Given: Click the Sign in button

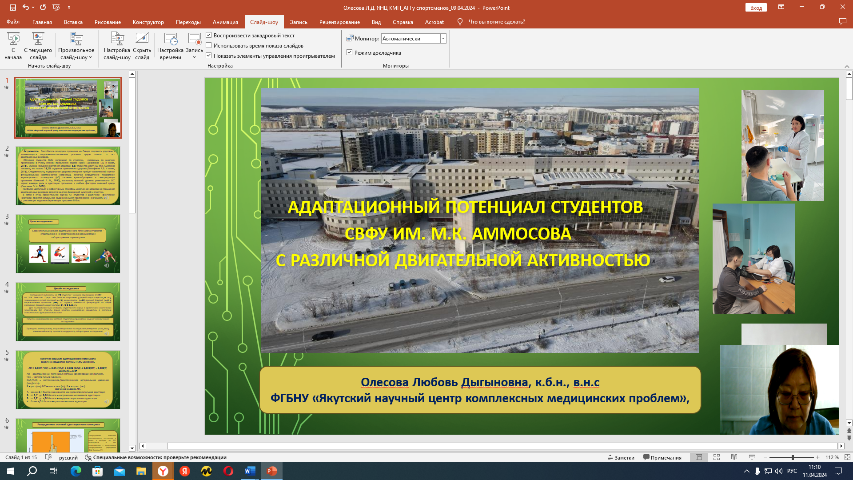Looking at the screenshot, I should click(754, 7).
